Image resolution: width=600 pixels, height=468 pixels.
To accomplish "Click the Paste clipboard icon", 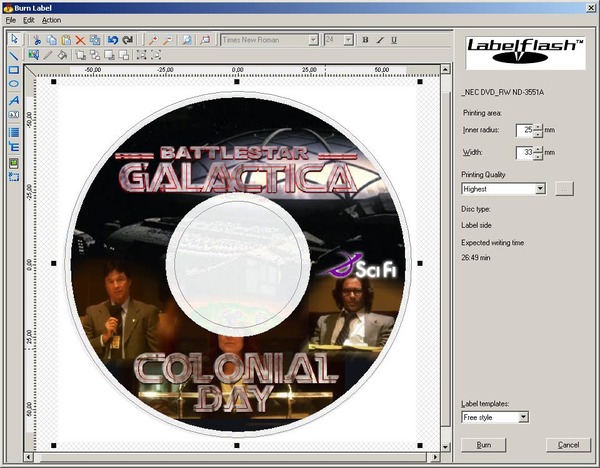I will [66, 40].
